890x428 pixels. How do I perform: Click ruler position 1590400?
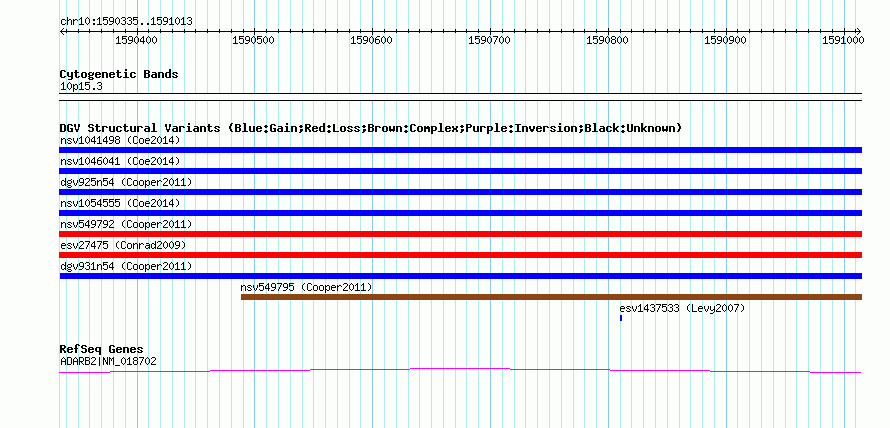coord(137,40)
